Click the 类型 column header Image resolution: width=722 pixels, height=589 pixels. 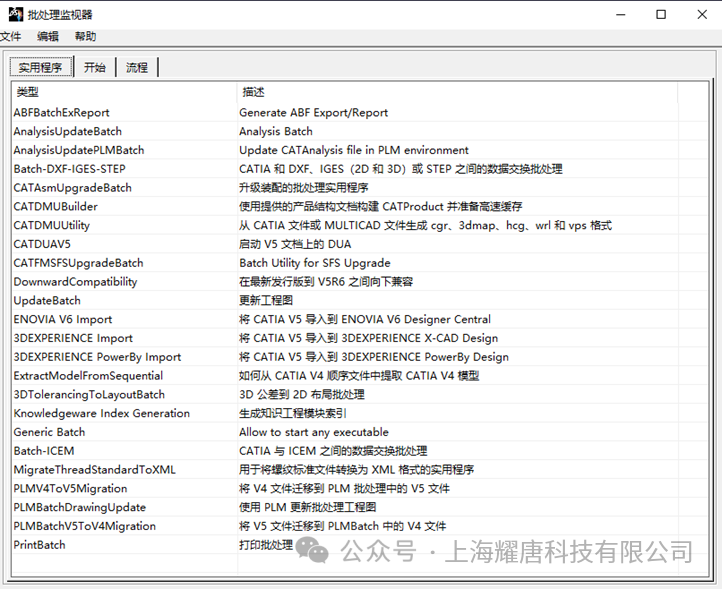[124, 92]
